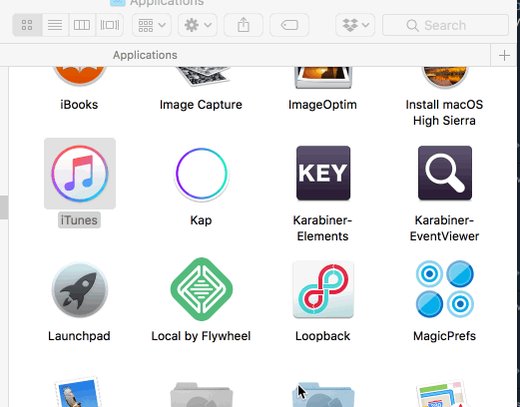This screenshot has width=520, height=407.
Task: Open the item arrangement dropdown
Action: click(x=152, y=25)
